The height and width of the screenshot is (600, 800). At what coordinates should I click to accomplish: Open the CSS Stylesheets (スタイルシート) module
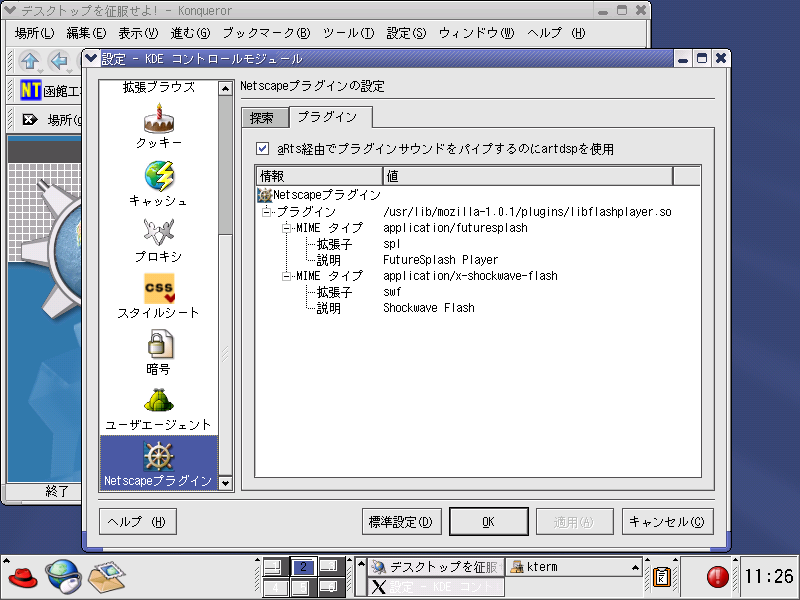pyautogui.click(x=159, y=296)
